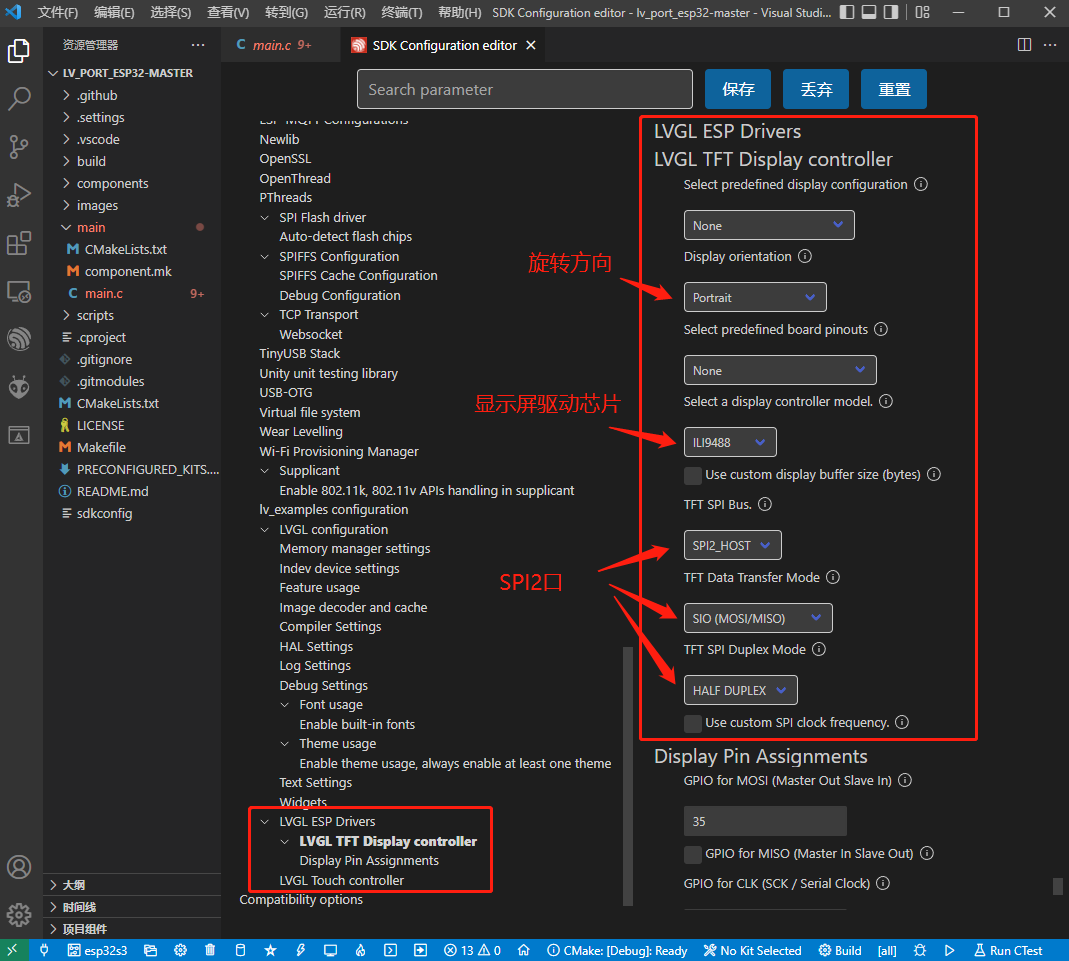Open predefined display configuration dropdown

coord(769,225)
